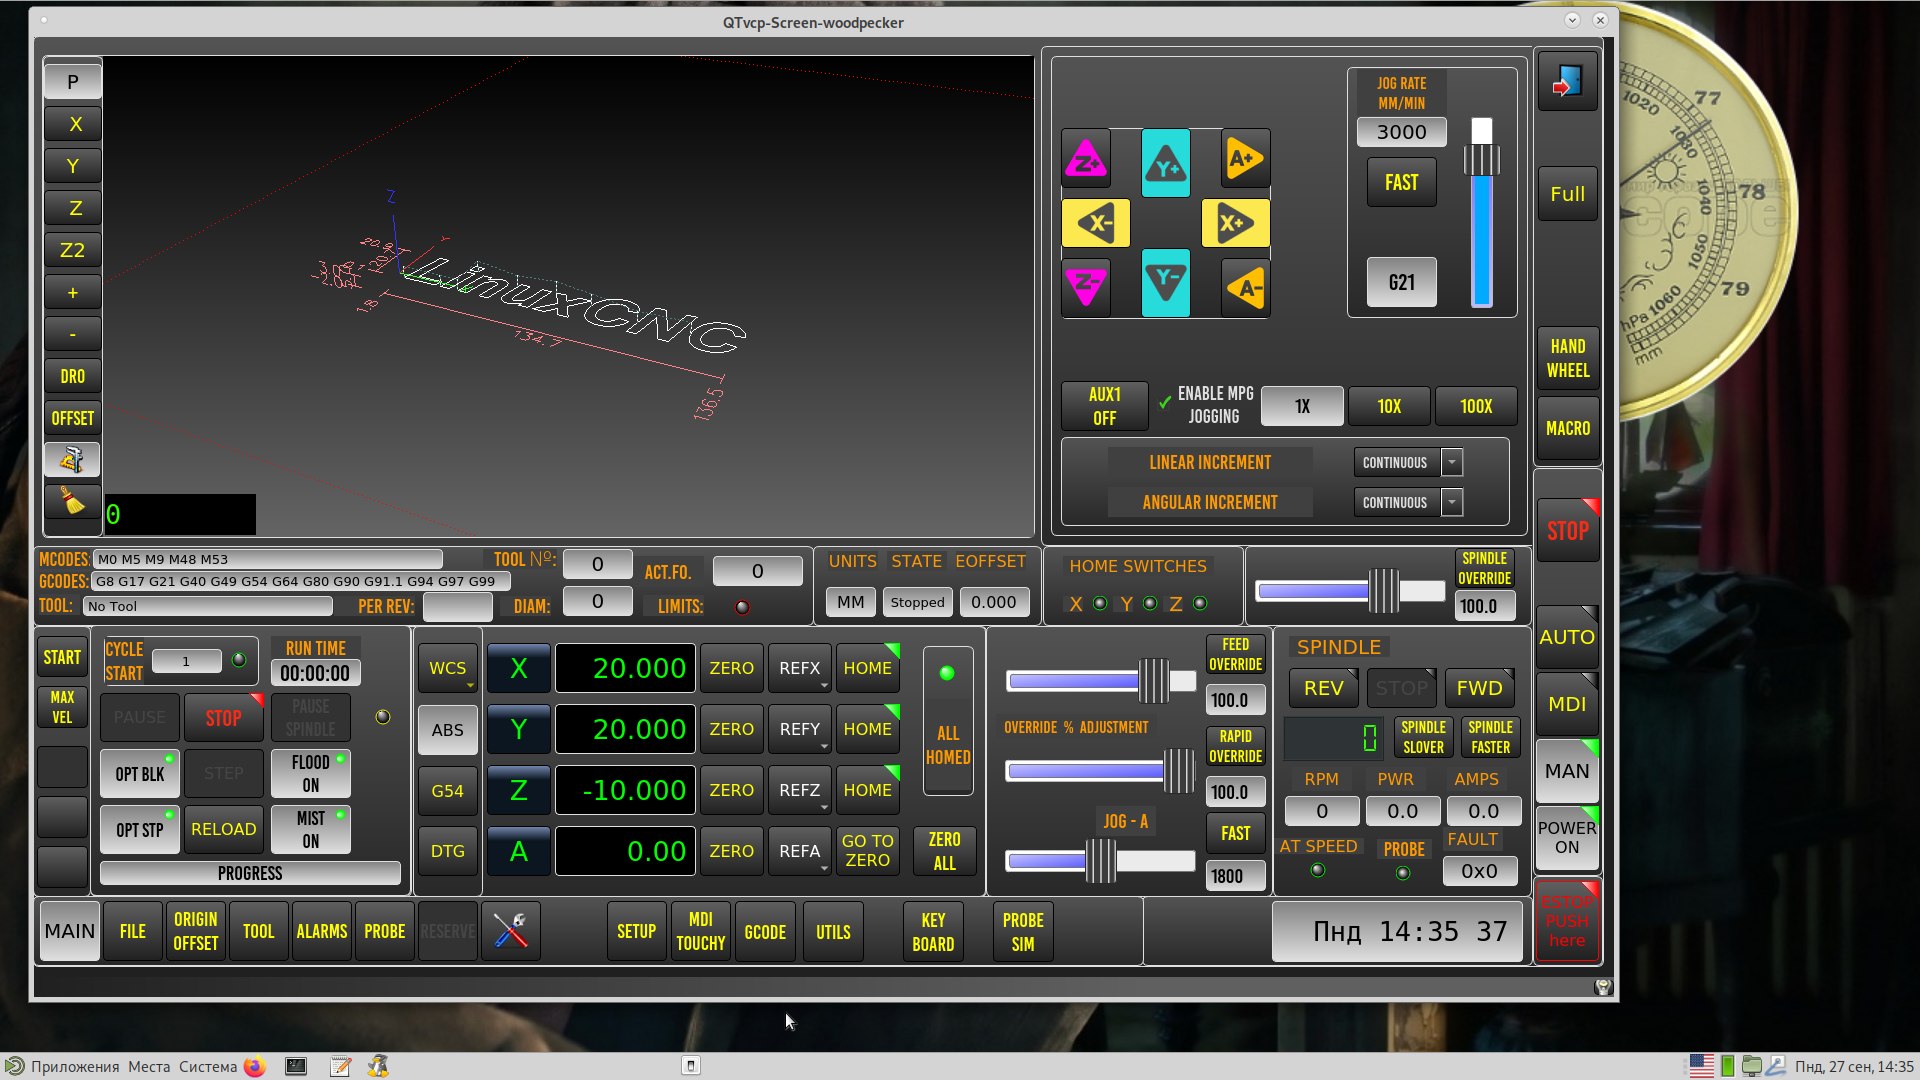Clear the plot with the broom icon
Viewport: 1920px width, 1080px height.
[x=72, y=501]
